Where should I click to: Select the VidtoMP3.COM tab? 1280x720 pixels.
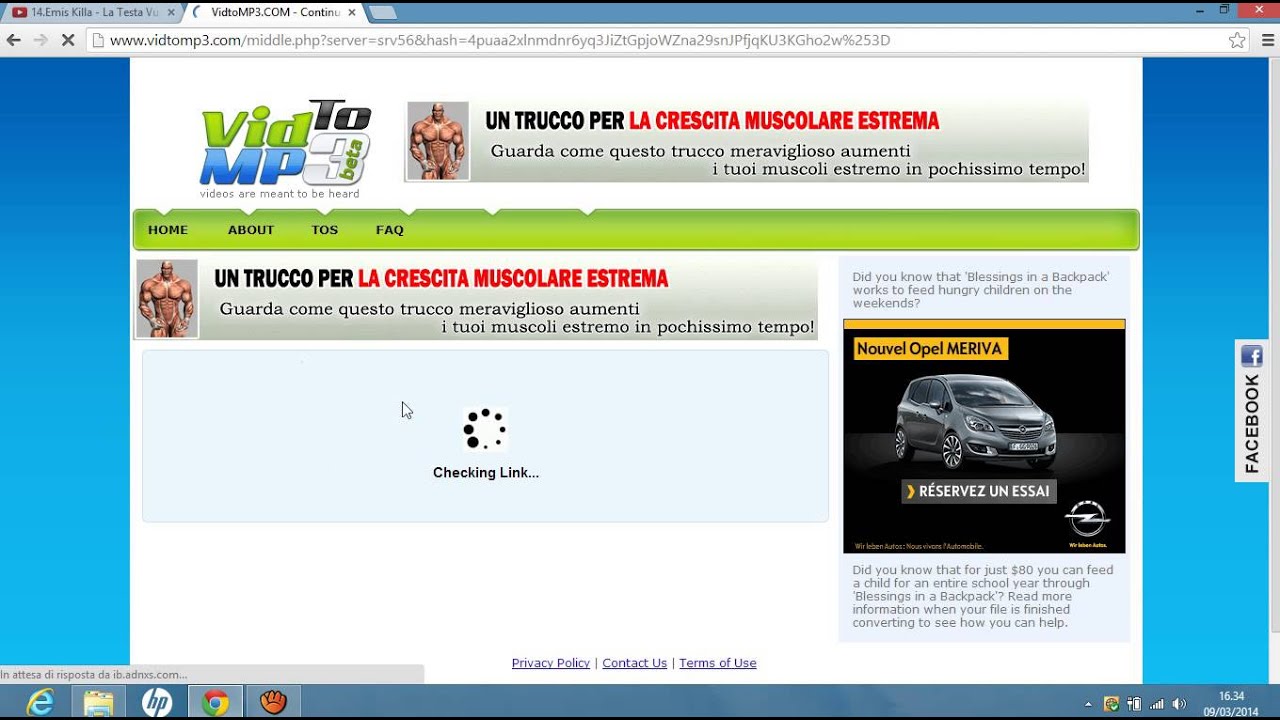pos(274,12)
